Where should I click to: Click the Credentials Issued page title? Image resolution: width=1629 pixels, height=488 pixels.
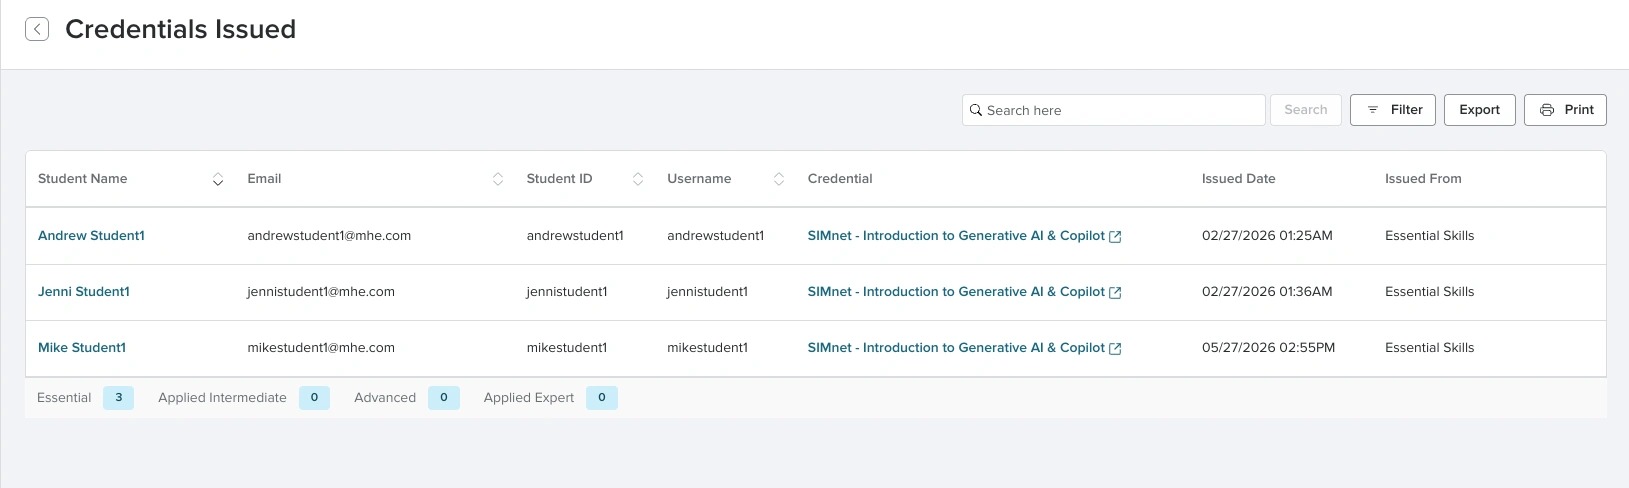click(x=180, y=29)
